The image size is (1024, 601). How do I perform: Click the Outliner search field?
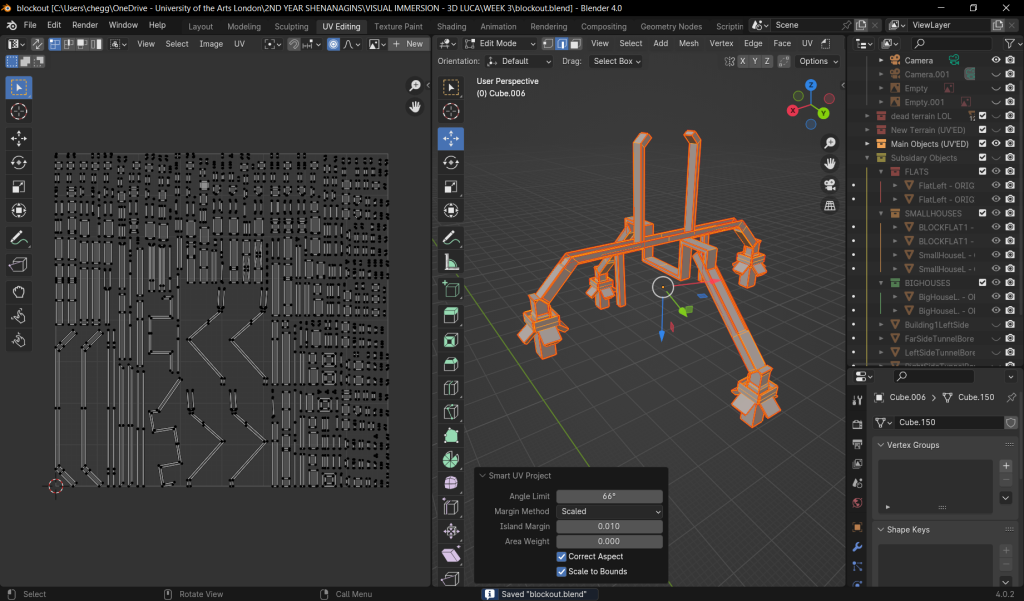[952, 44]
